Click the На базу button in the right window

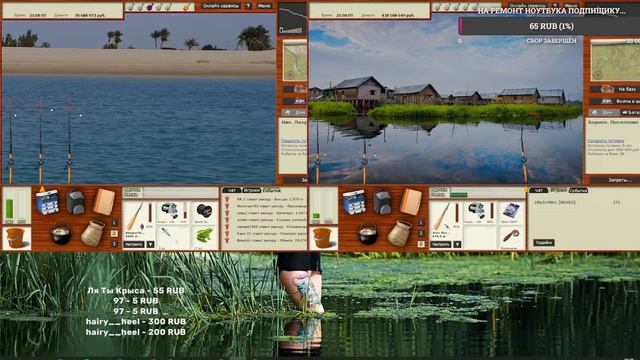pos(614,89)
